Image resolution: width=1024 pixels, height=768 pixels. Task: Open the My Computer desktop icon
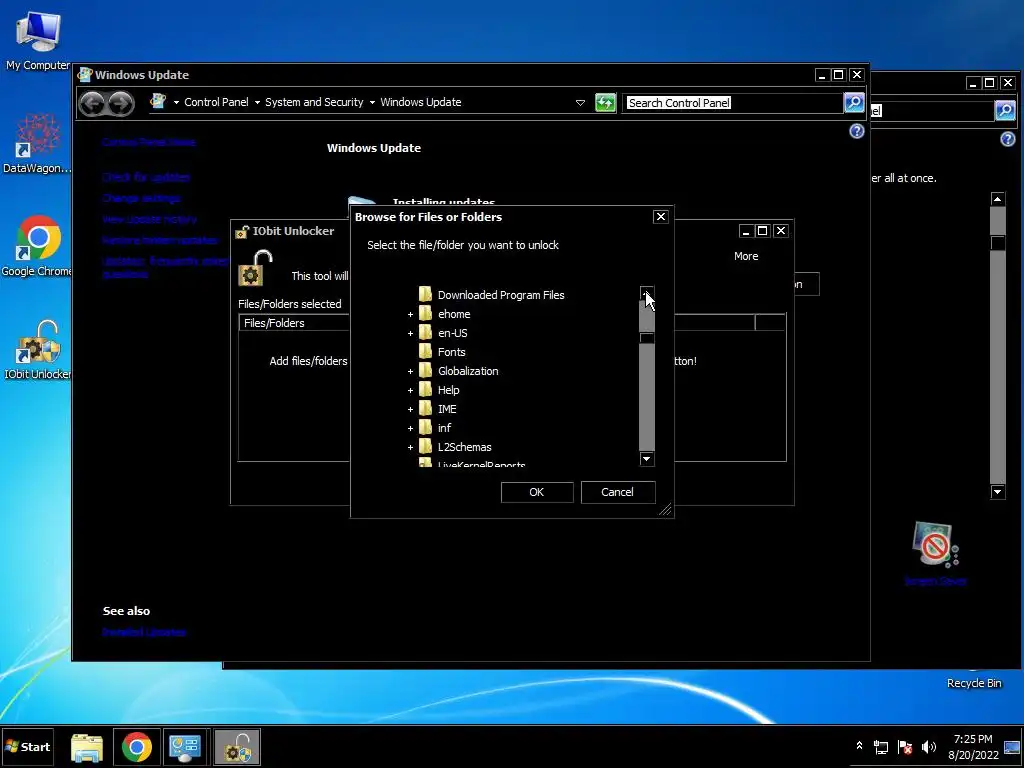tap(38, 39)
